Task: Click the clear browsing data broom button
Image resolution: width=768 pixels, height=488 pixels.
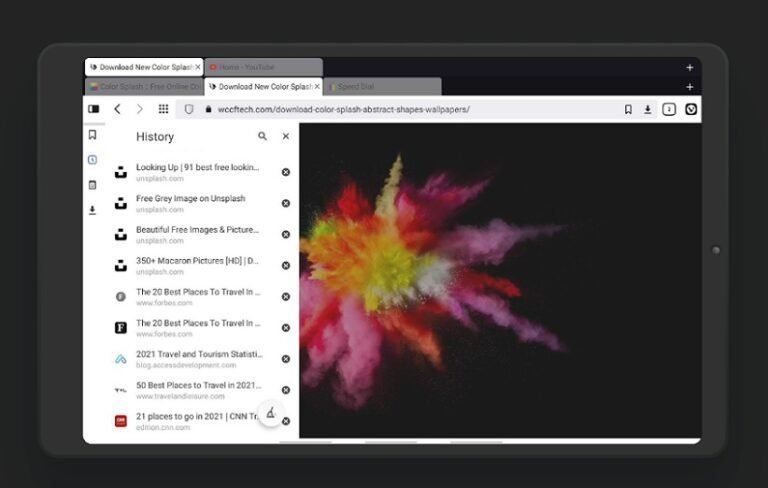Action: [270, 413]
